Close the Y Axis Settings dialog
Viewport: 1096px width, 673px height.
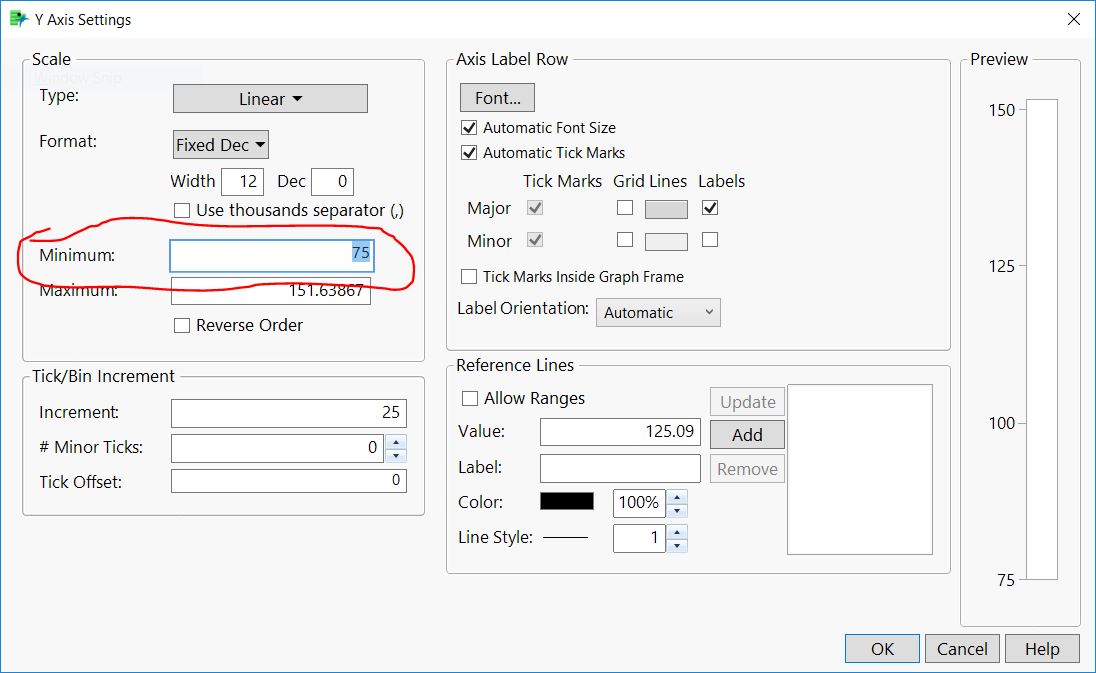[x=1073, y=19]
